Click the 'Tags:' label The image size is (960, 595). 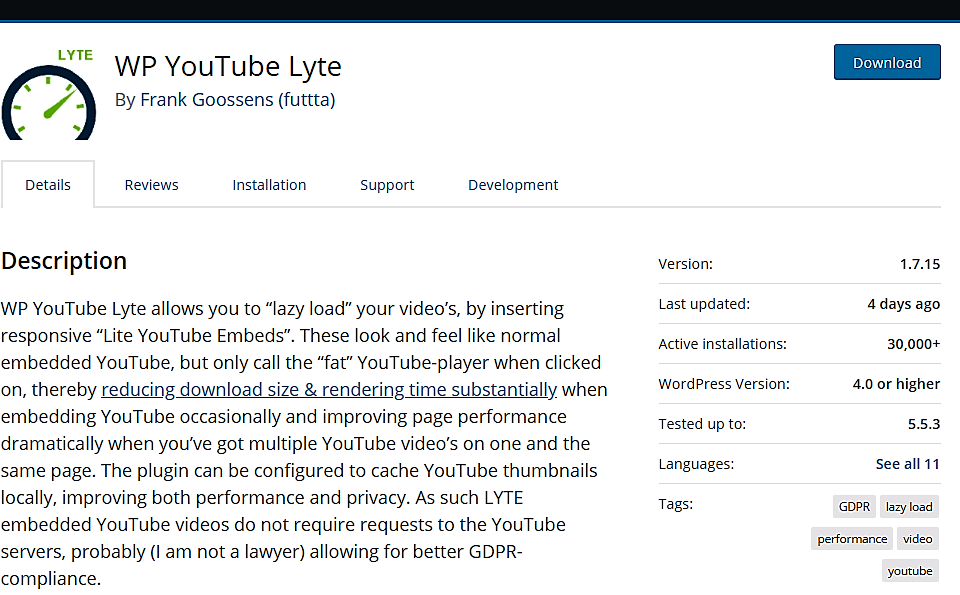tap(676, 504)
